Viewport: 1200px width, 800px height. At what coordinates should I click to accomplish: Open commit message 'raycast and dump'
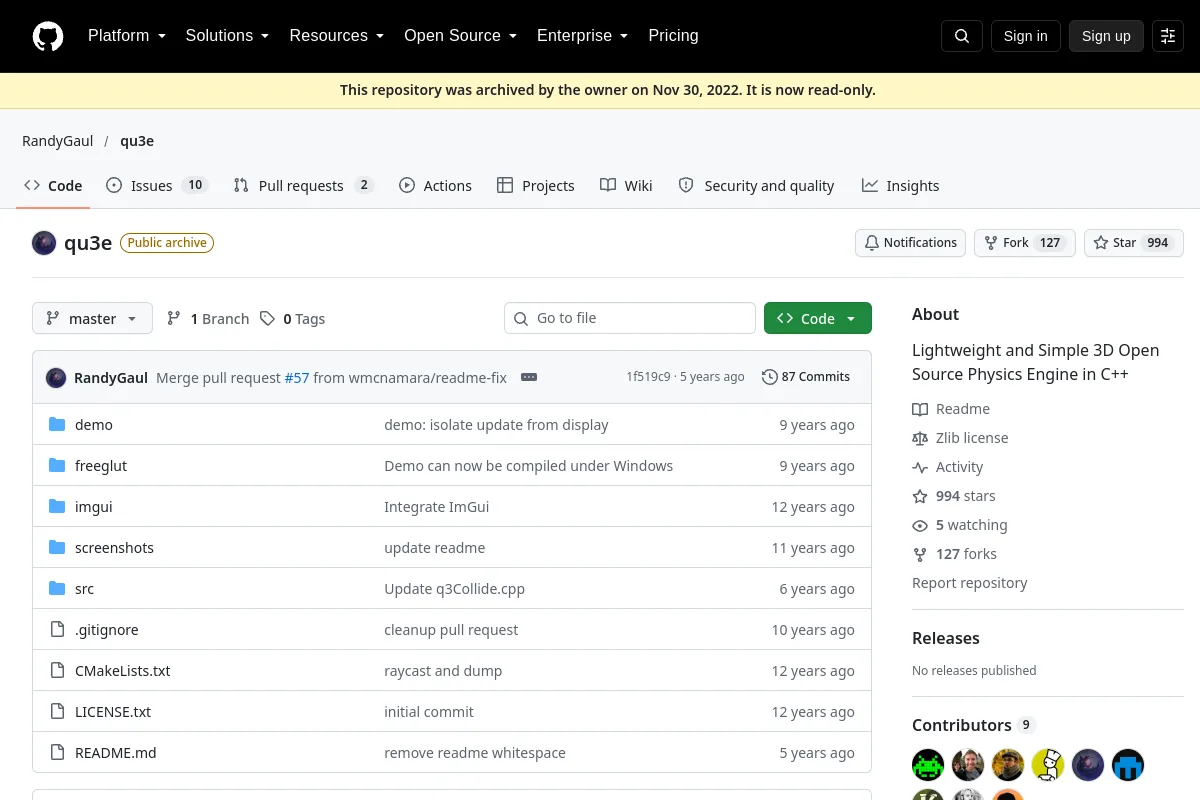[x=443, y=671]
